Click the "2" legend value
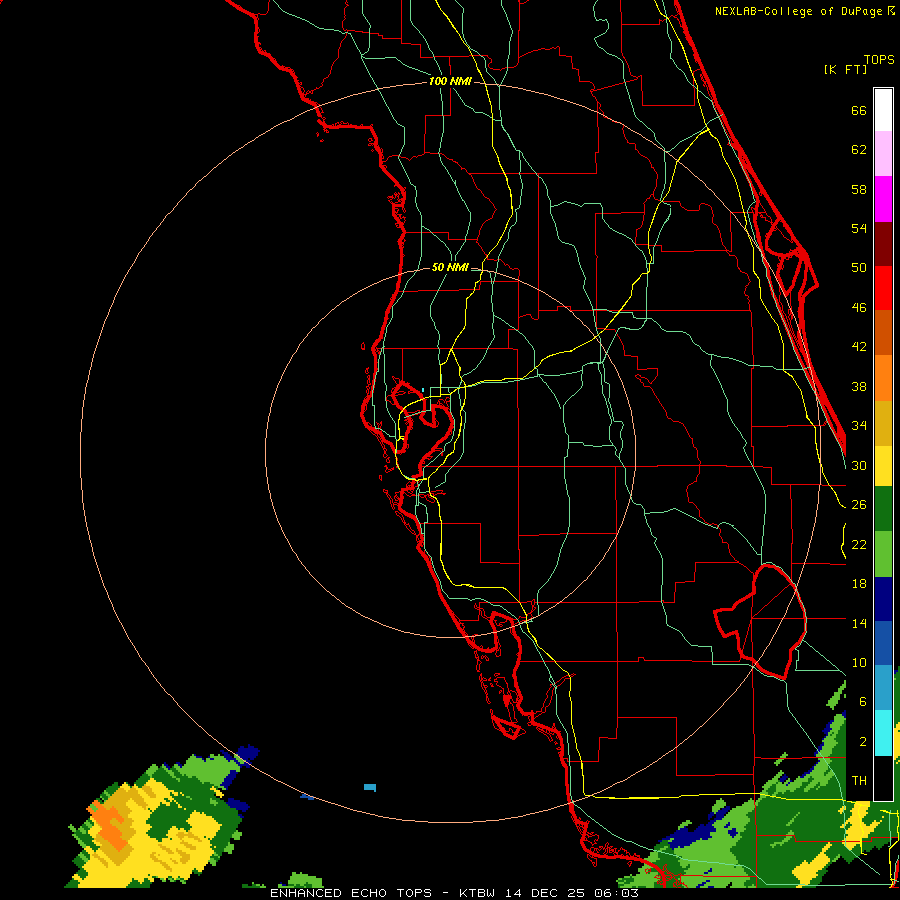 pyautogui.click(x=863, y=742)
